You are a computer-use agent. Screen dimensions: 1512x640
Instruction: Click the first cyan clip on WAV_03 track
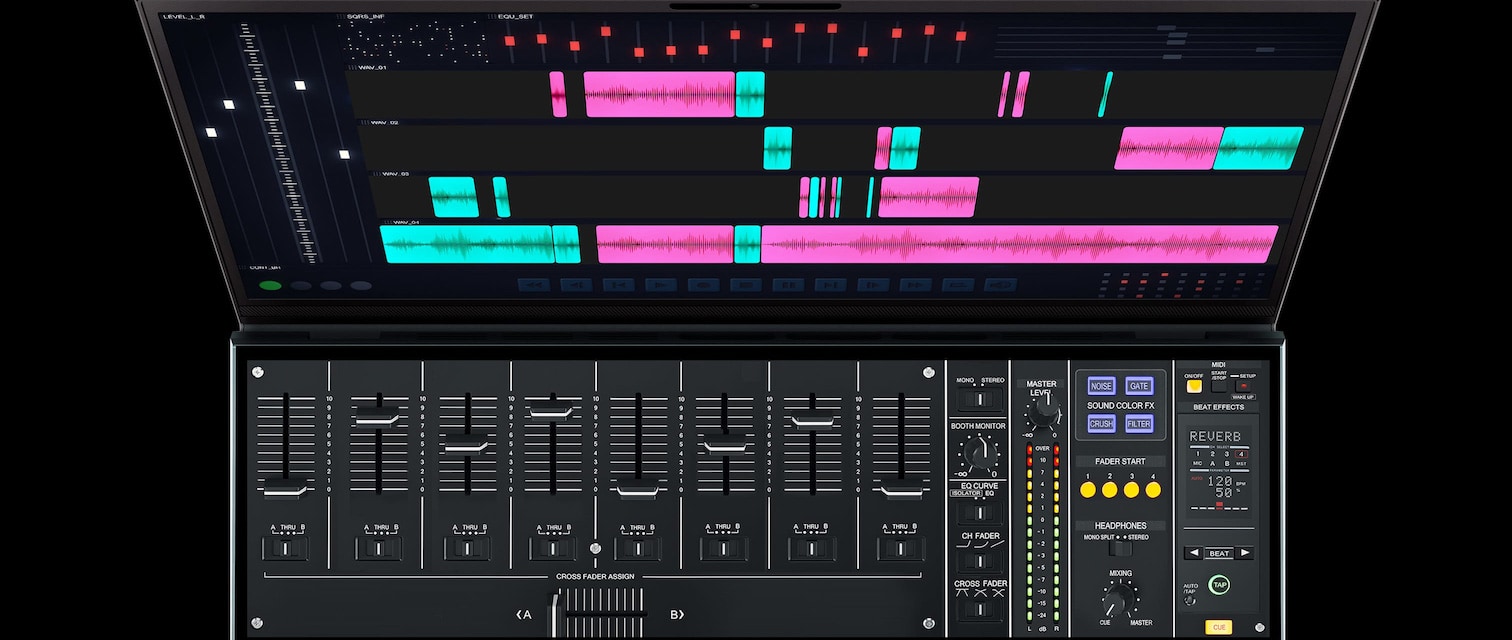[x=454, y=197]
